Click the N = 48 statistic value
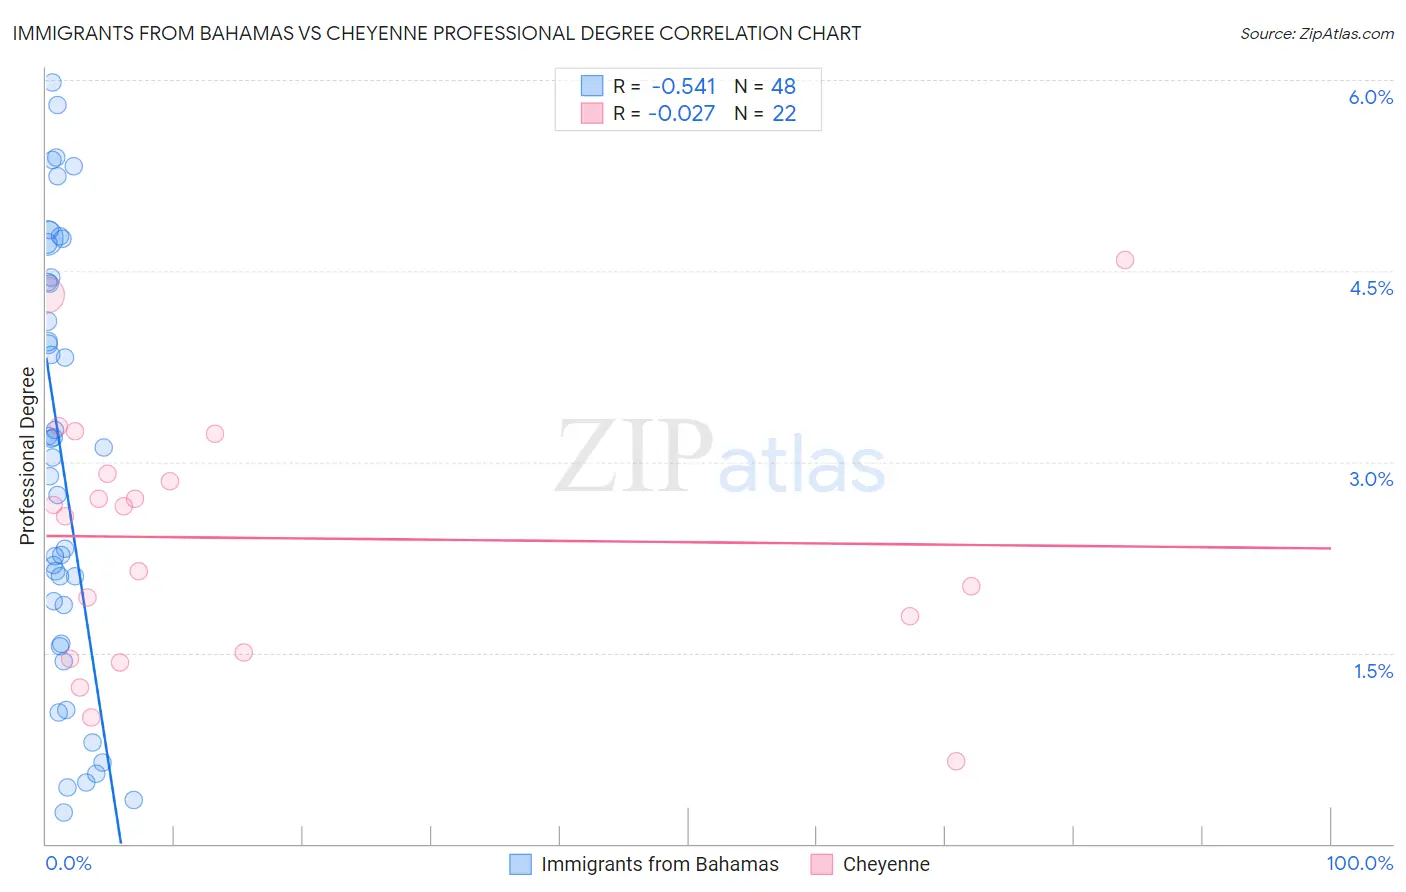 pos(765,86)
